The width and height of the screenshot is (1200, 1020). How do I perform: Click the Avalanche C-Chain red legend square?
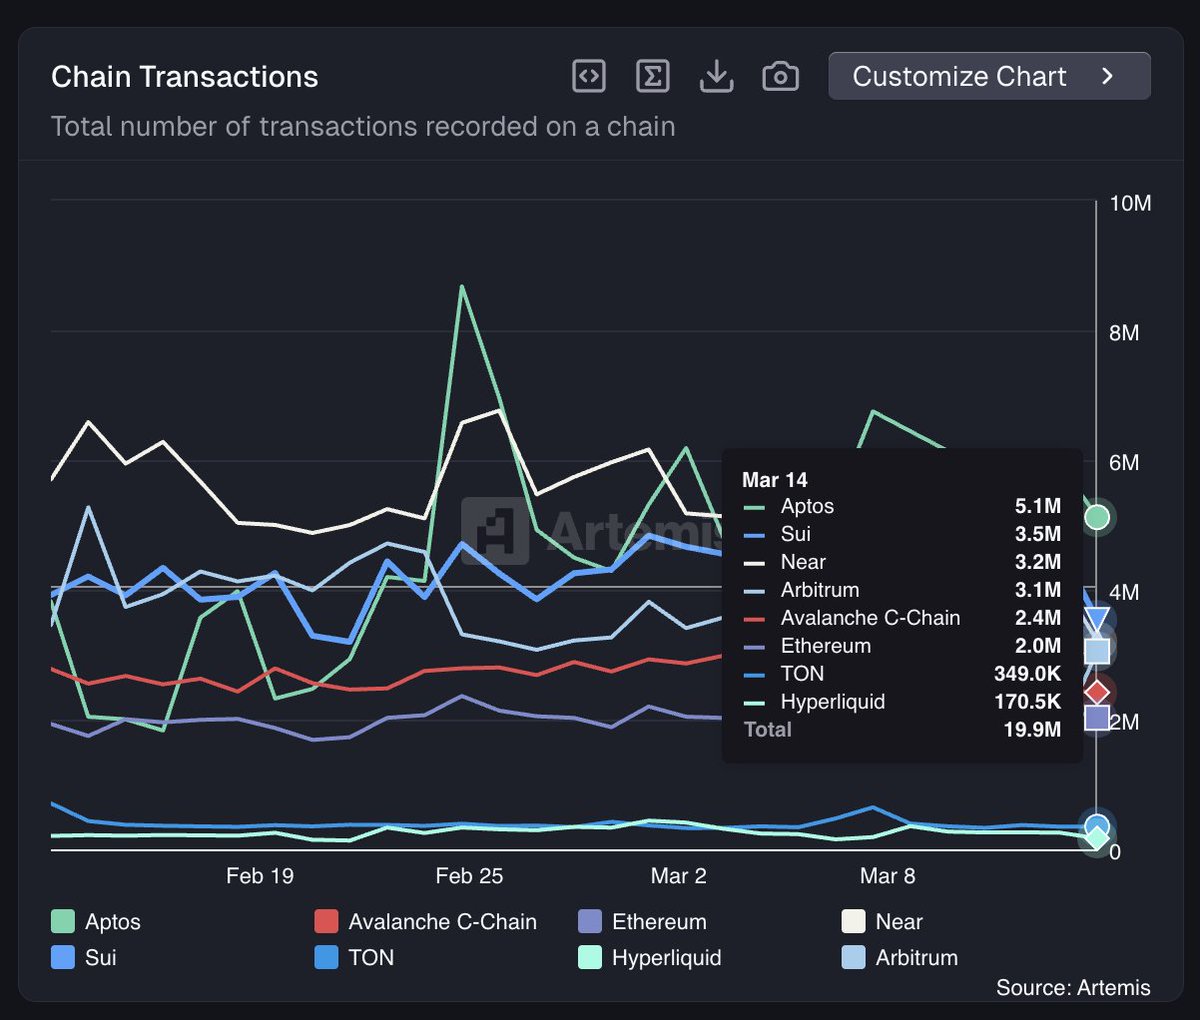[325, 921]
